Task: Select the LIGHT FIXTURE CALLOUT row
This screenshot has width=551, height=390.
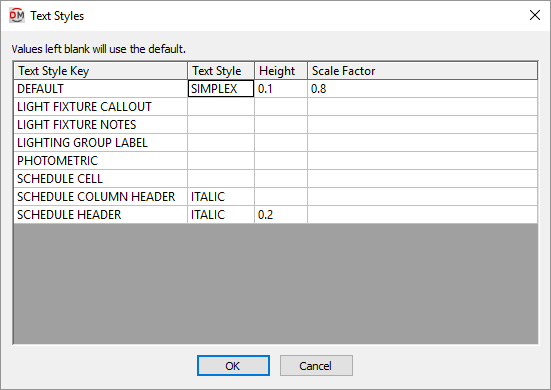Action: tap(276, 106)
